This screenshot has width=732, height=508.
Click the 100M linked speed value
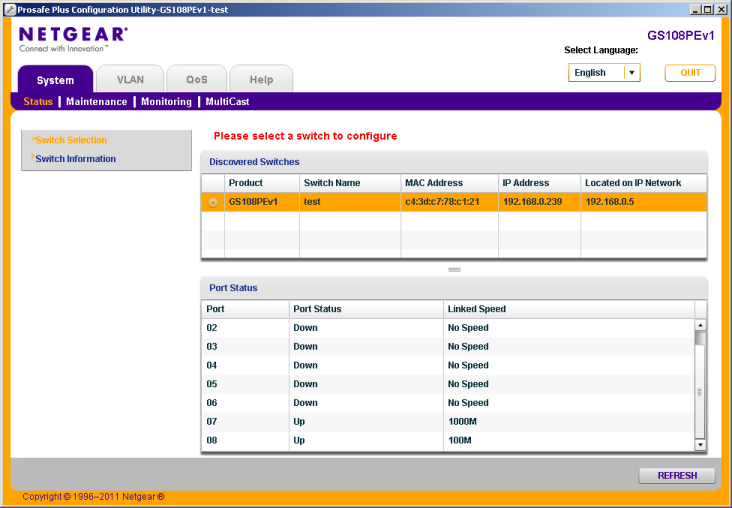coord(459,440)
